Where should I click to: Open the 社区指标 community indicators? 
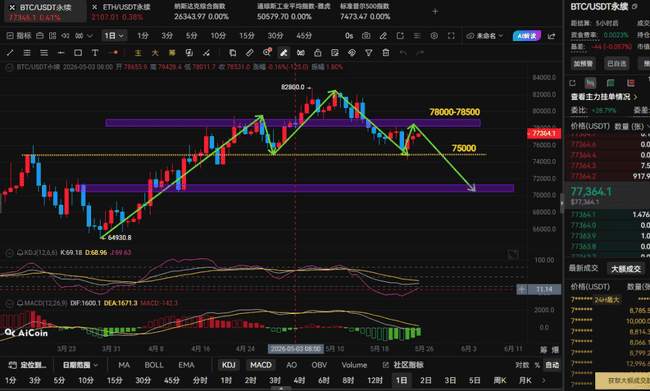(403, 365)
